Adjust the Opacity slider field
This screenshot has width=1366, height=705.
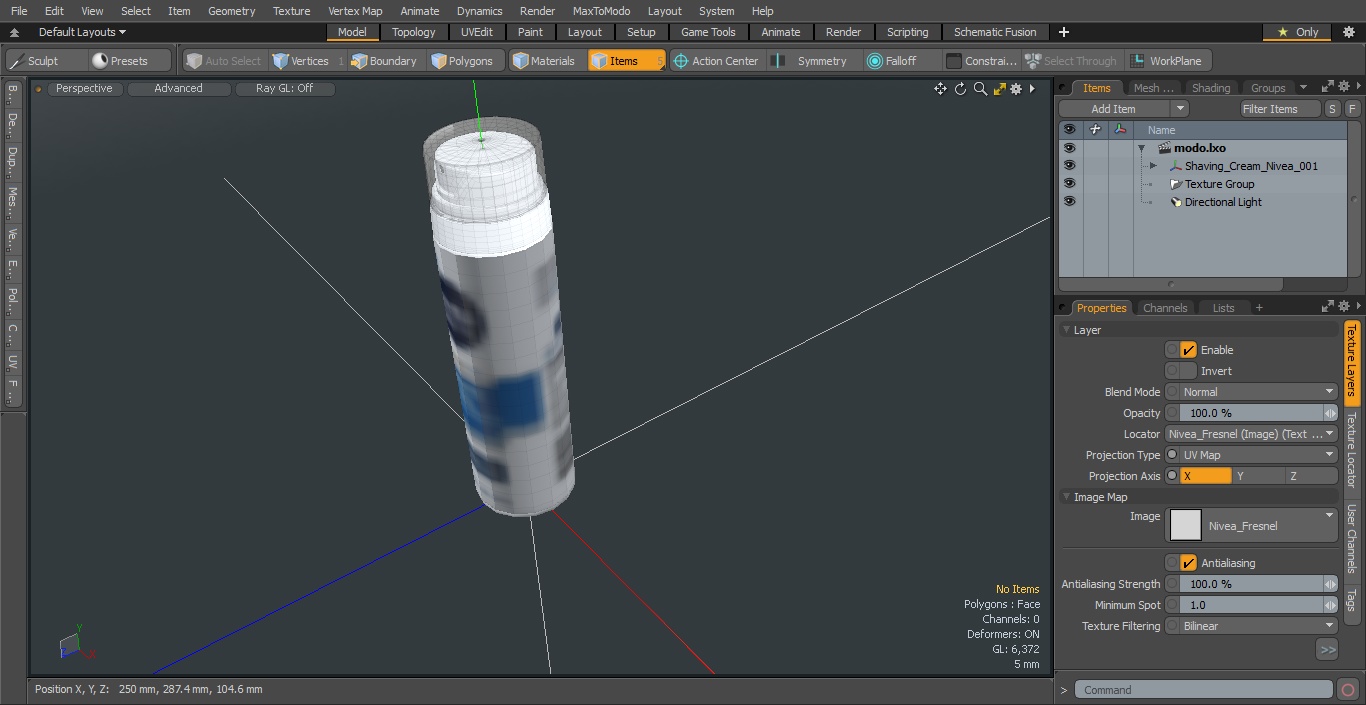pos(1251,413)
